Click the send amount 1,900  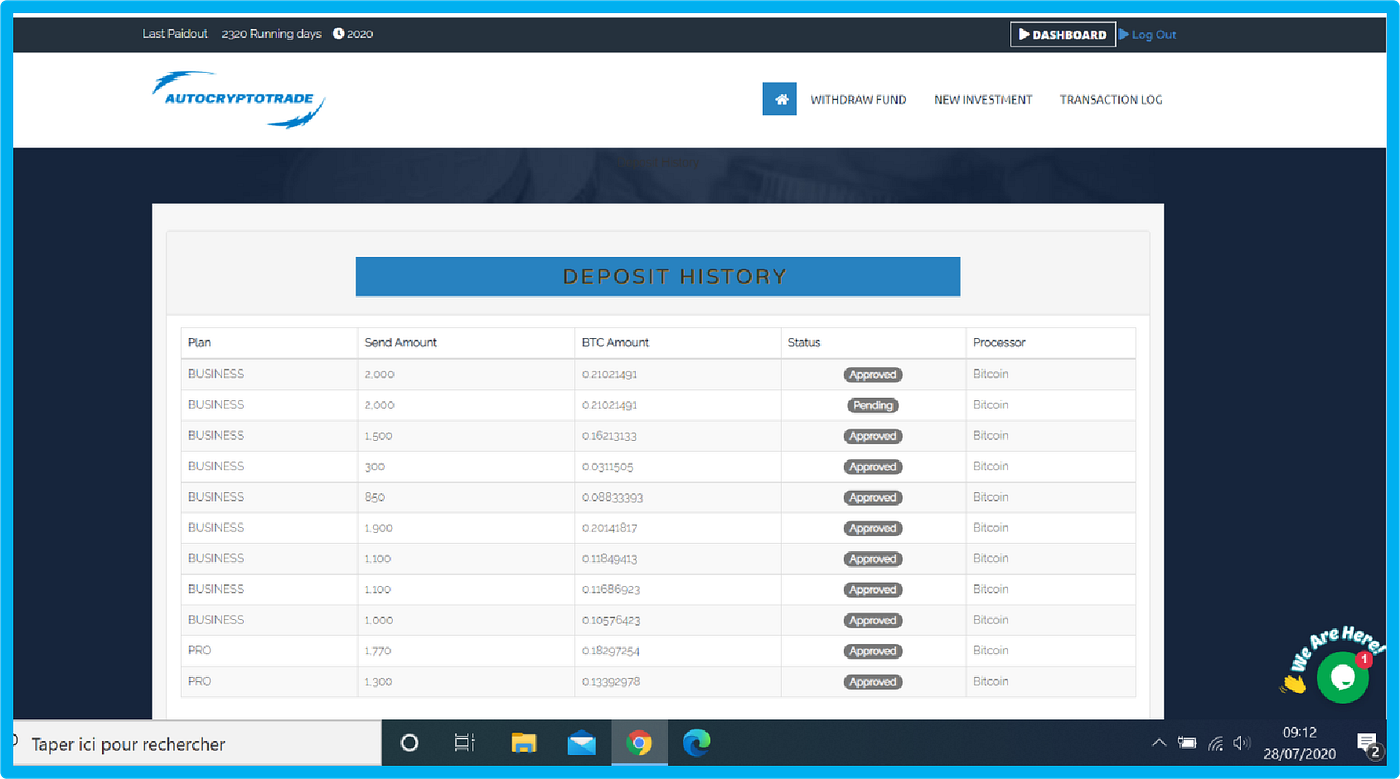378,528
